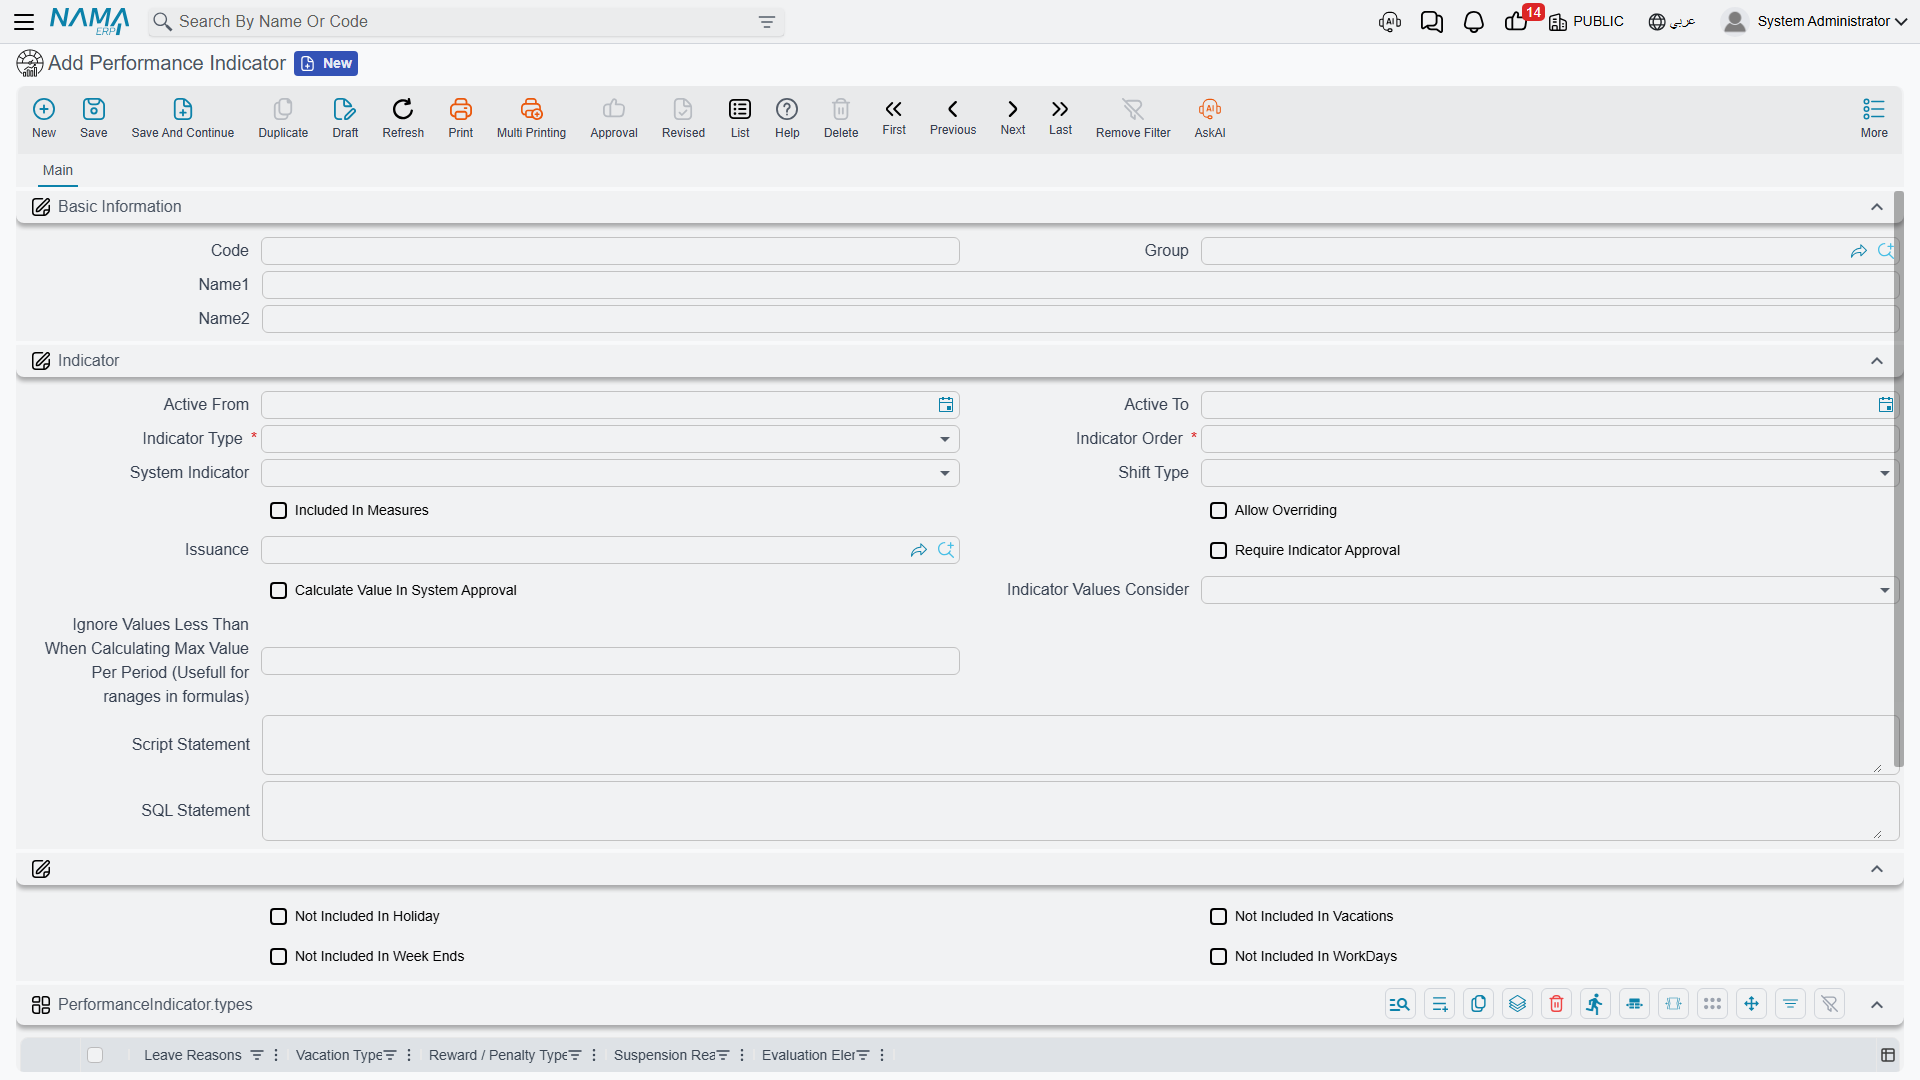The height and width of the screenshot is (1080, 1920).
Task: Open the Indicator Type dropdown
Action: [610, 439]
